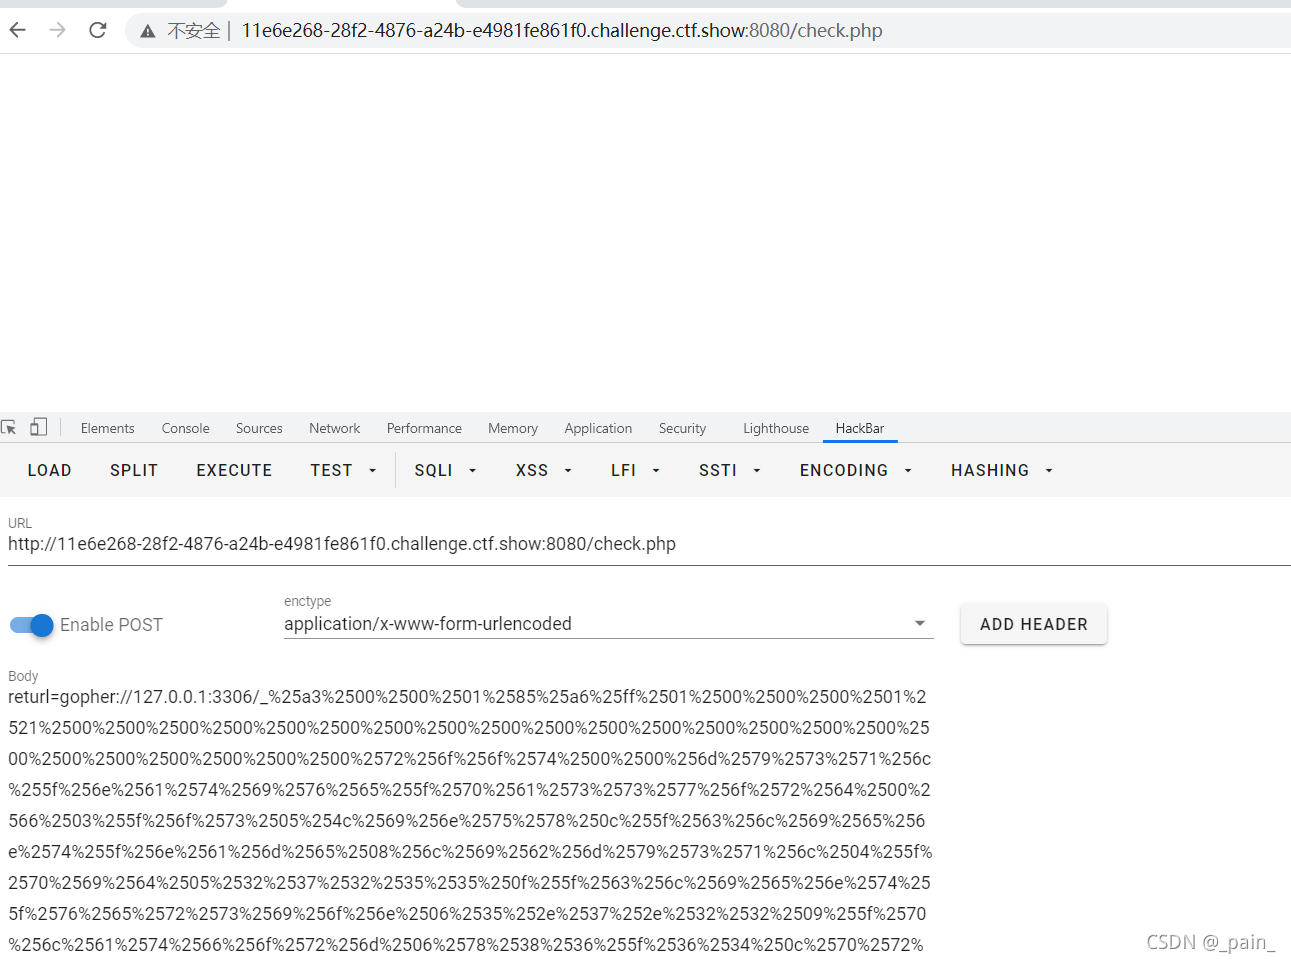
Task: Select the browser address bar URL
Action: pyautogui.click(x=562, y=31)
